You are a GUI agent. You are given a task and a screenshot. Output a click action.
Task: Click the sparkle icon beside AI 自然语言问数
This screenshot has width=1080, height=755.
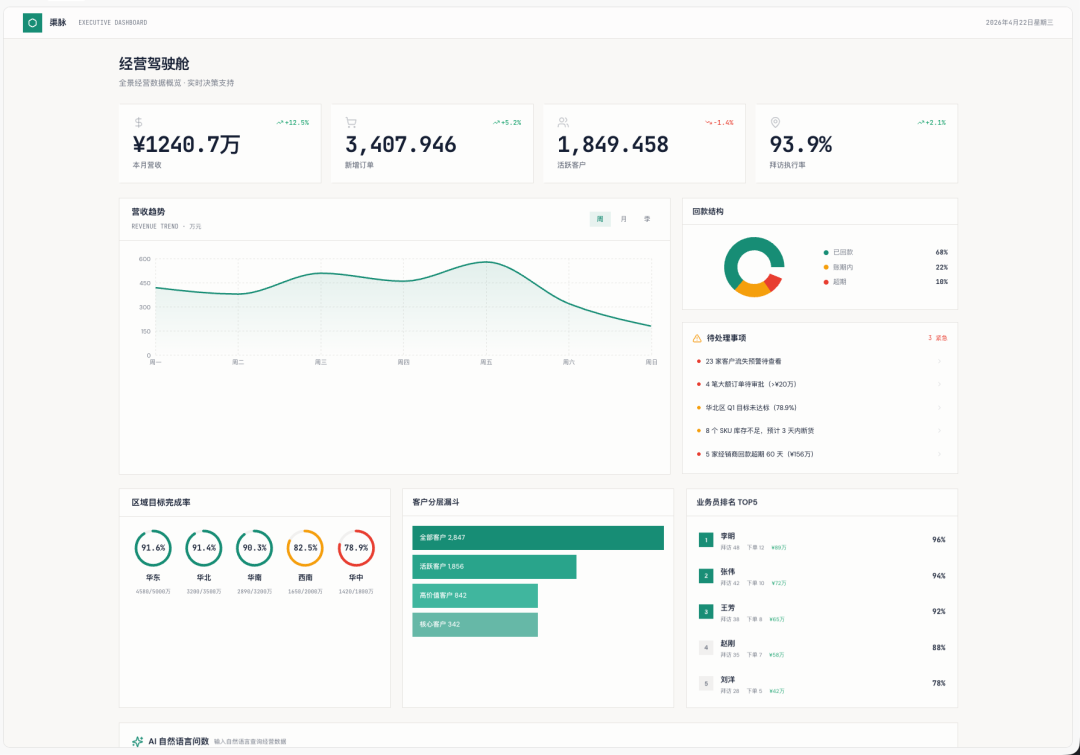tap(137, 741)
